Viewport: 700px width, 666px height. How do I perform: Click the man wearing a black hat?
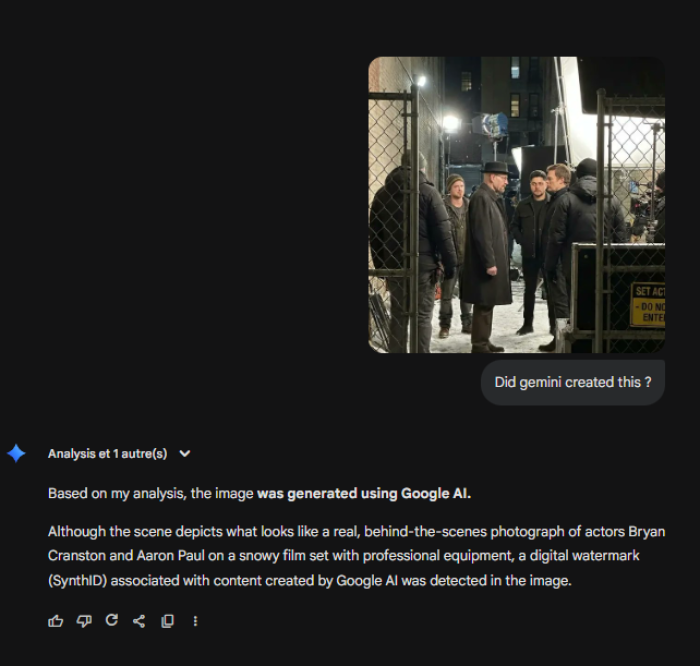[488, 254]
